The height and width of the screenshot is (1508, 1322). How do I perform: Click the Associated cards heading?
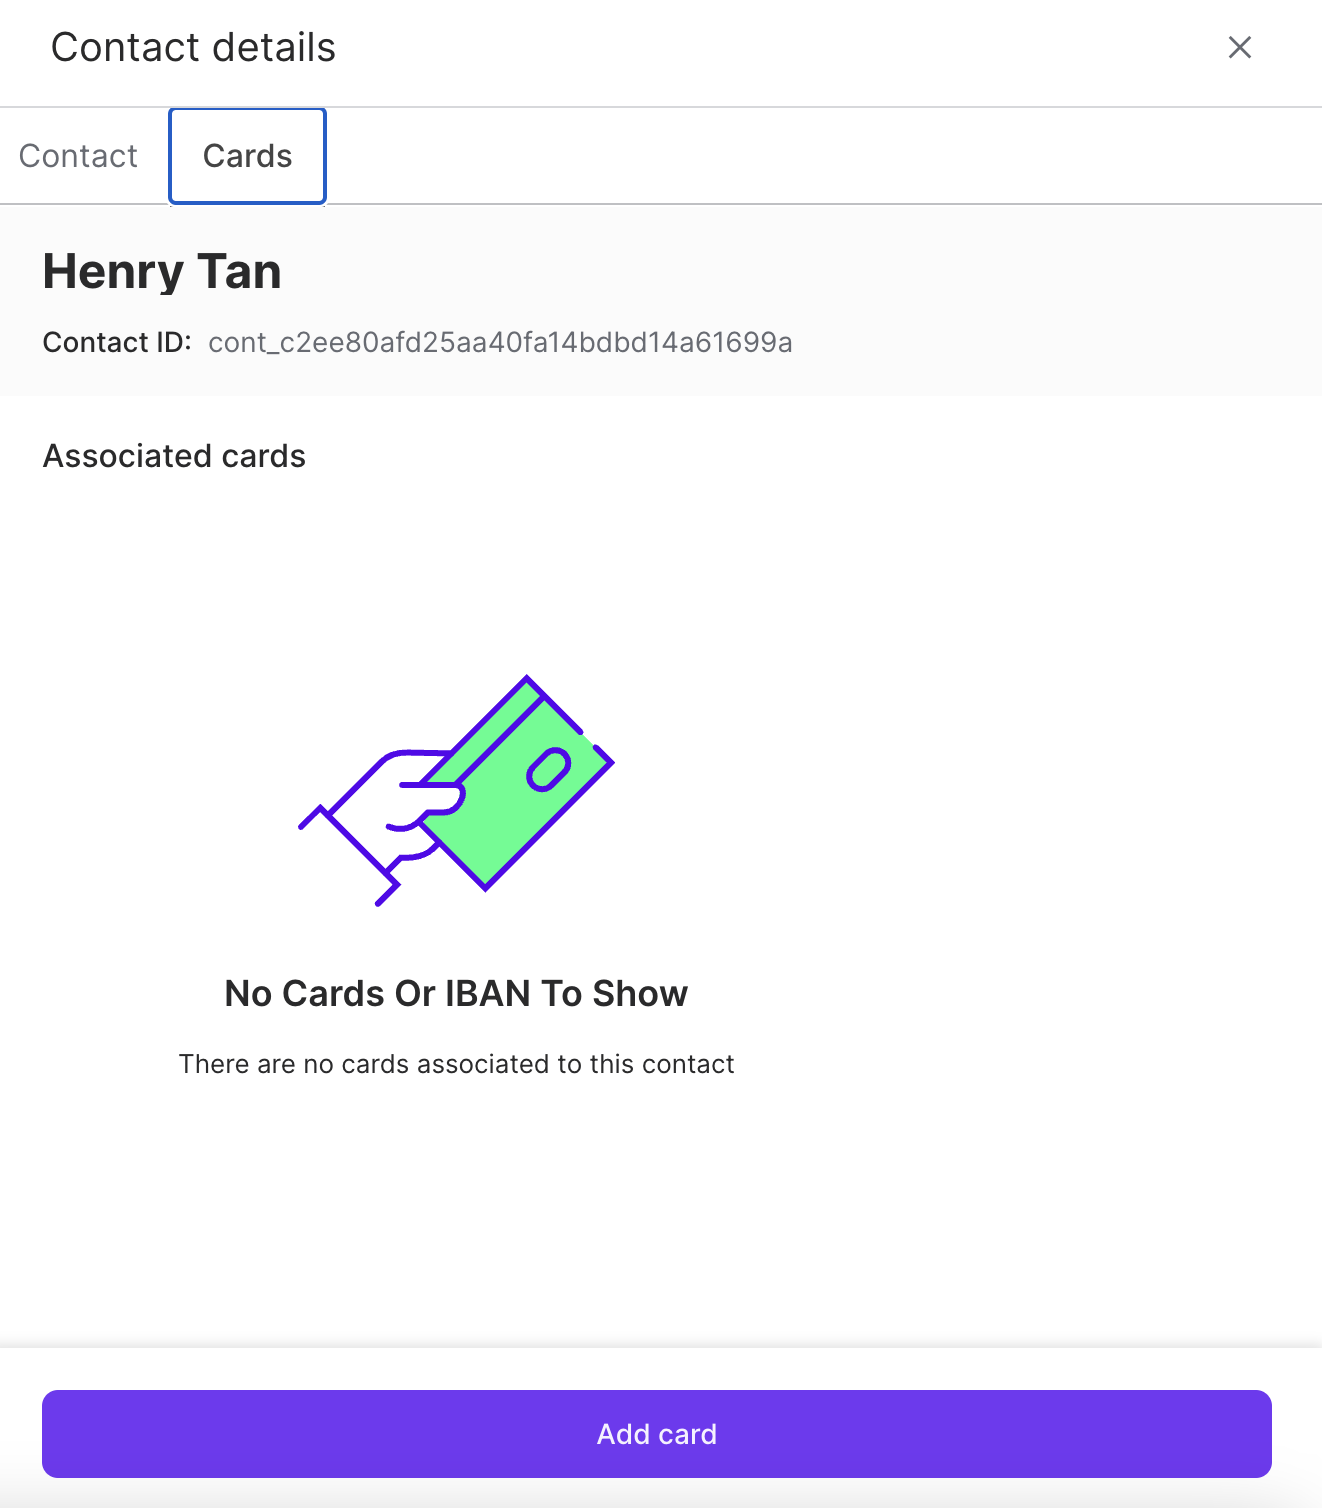point(174,456)
